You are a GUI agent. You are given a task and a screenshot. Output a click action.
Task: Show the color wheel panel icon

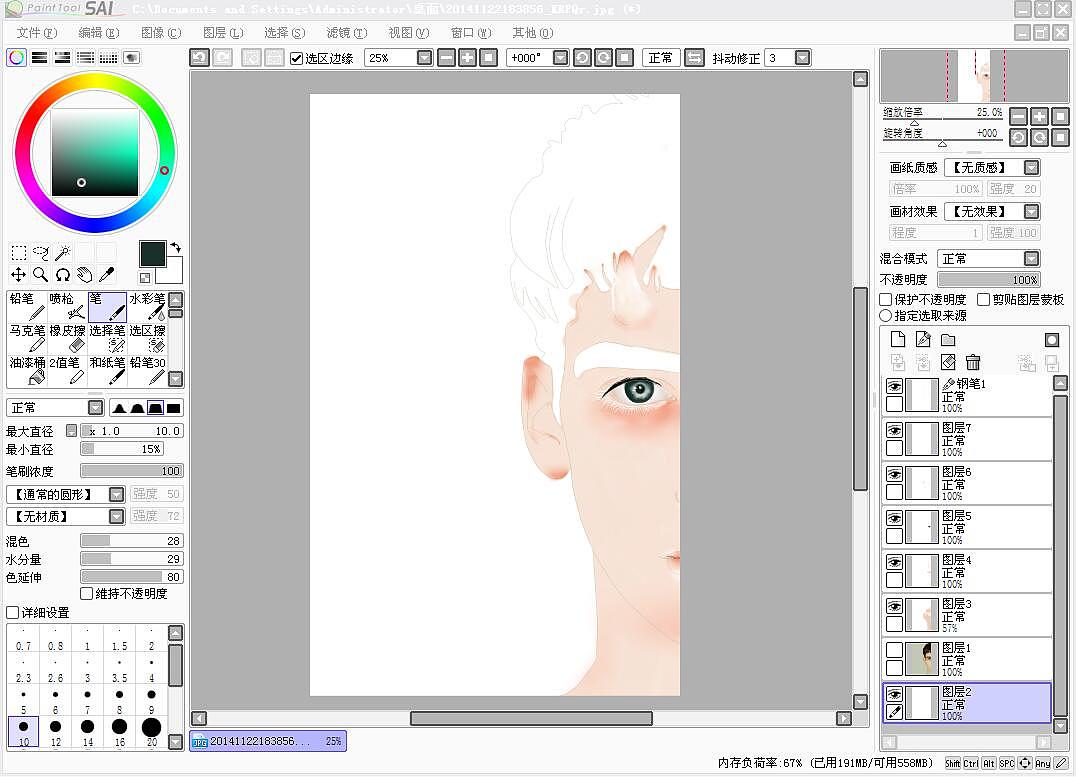click(16, 58)
